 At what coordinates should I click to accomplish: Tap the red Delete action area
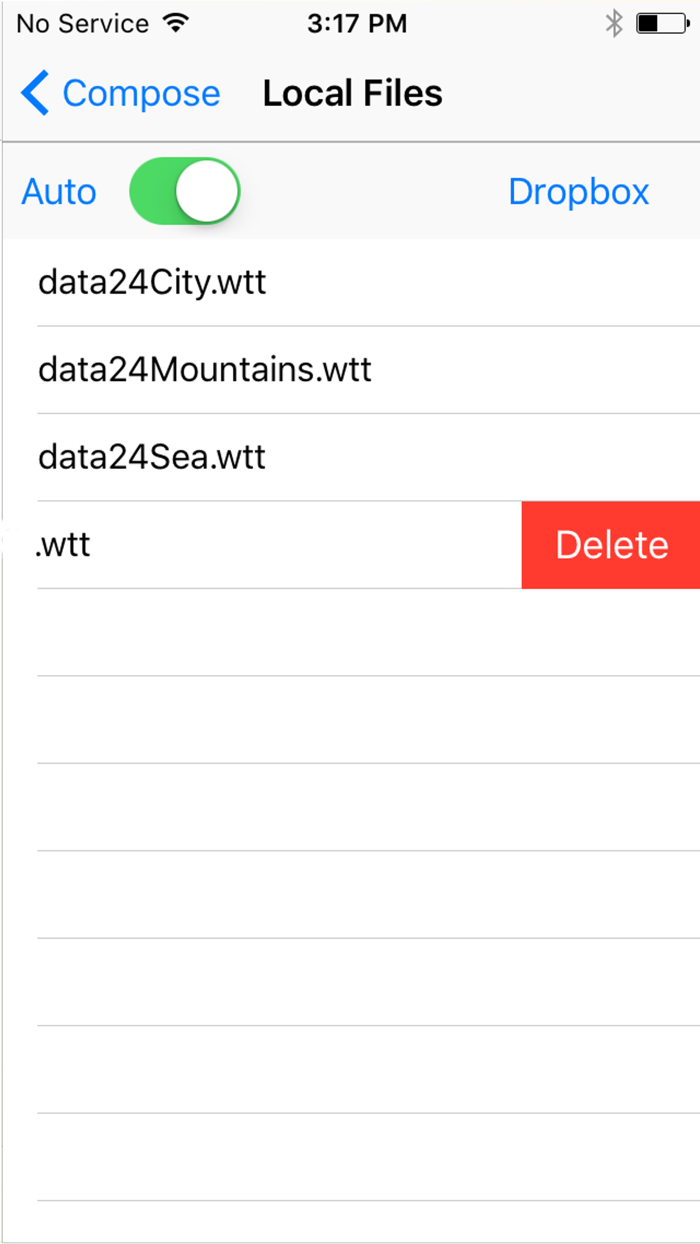click(611, 544)
